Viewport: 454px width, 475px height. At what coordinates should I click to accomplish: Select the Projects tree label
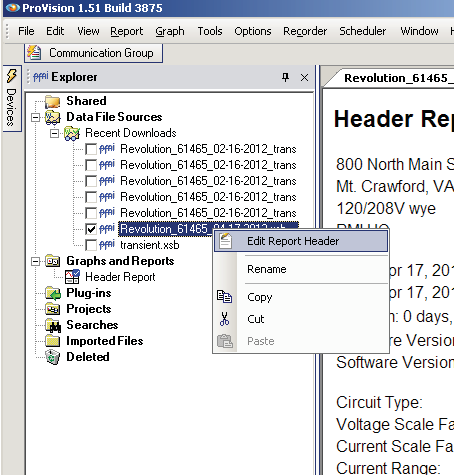[x=89, y=309]
